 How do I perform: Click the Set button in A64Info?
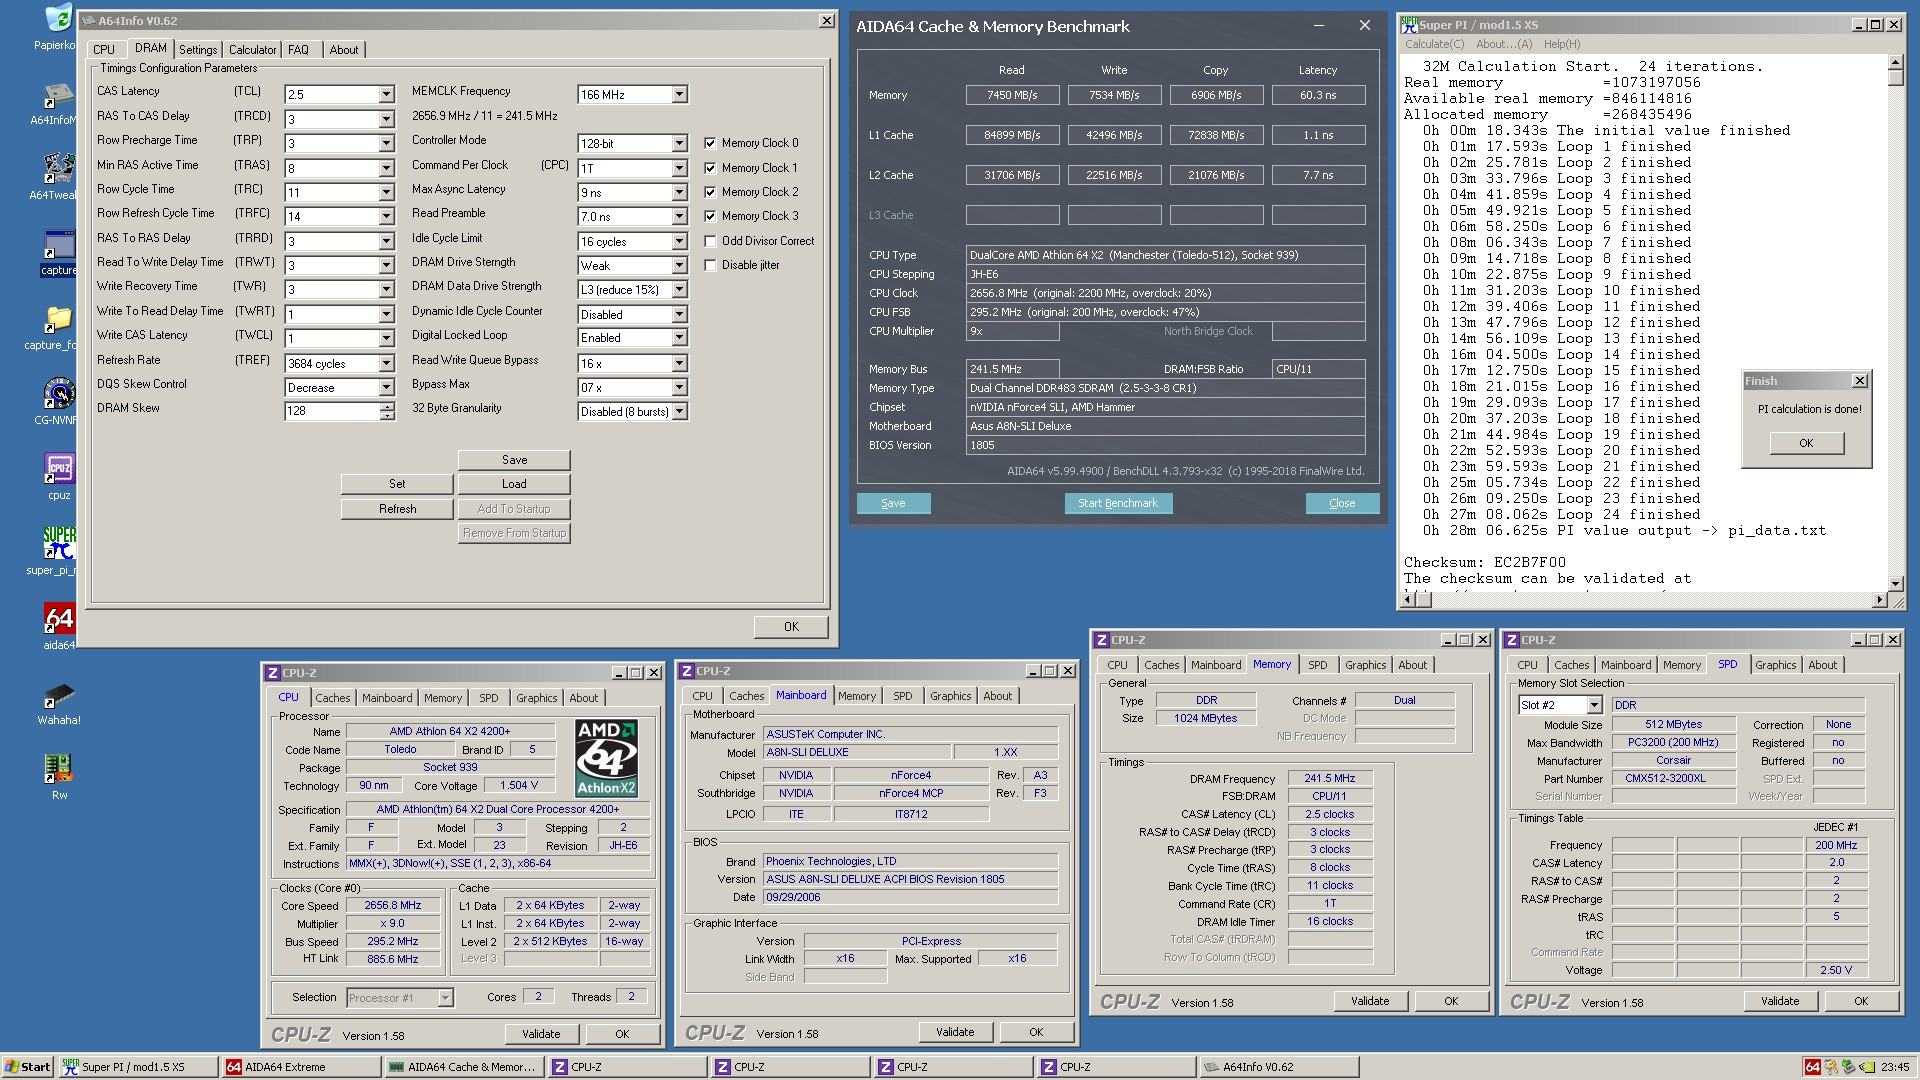pos(397,484)
